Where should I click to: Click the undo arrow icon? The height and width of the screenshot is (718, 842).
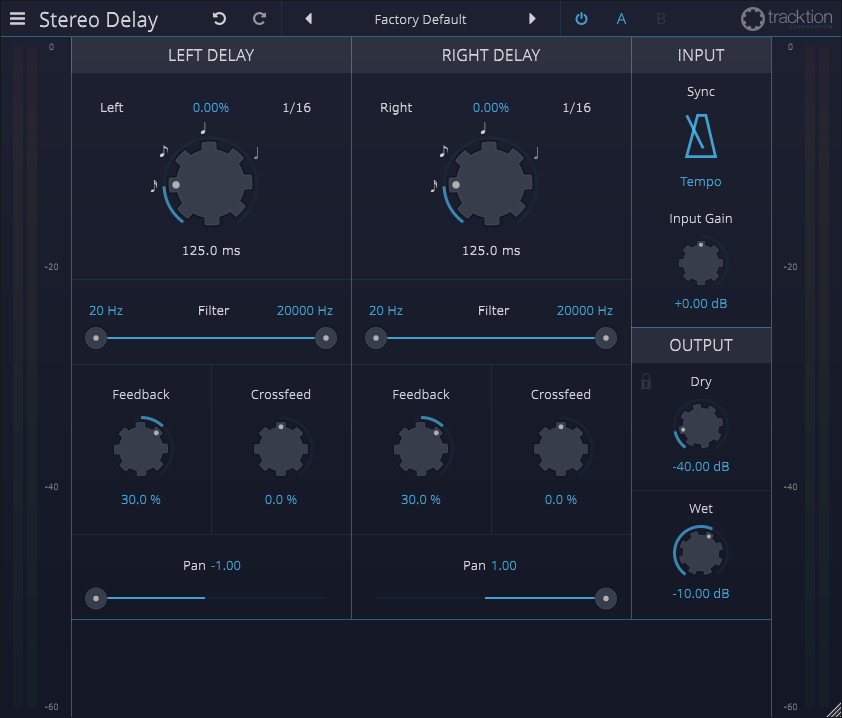coord(220,19)
